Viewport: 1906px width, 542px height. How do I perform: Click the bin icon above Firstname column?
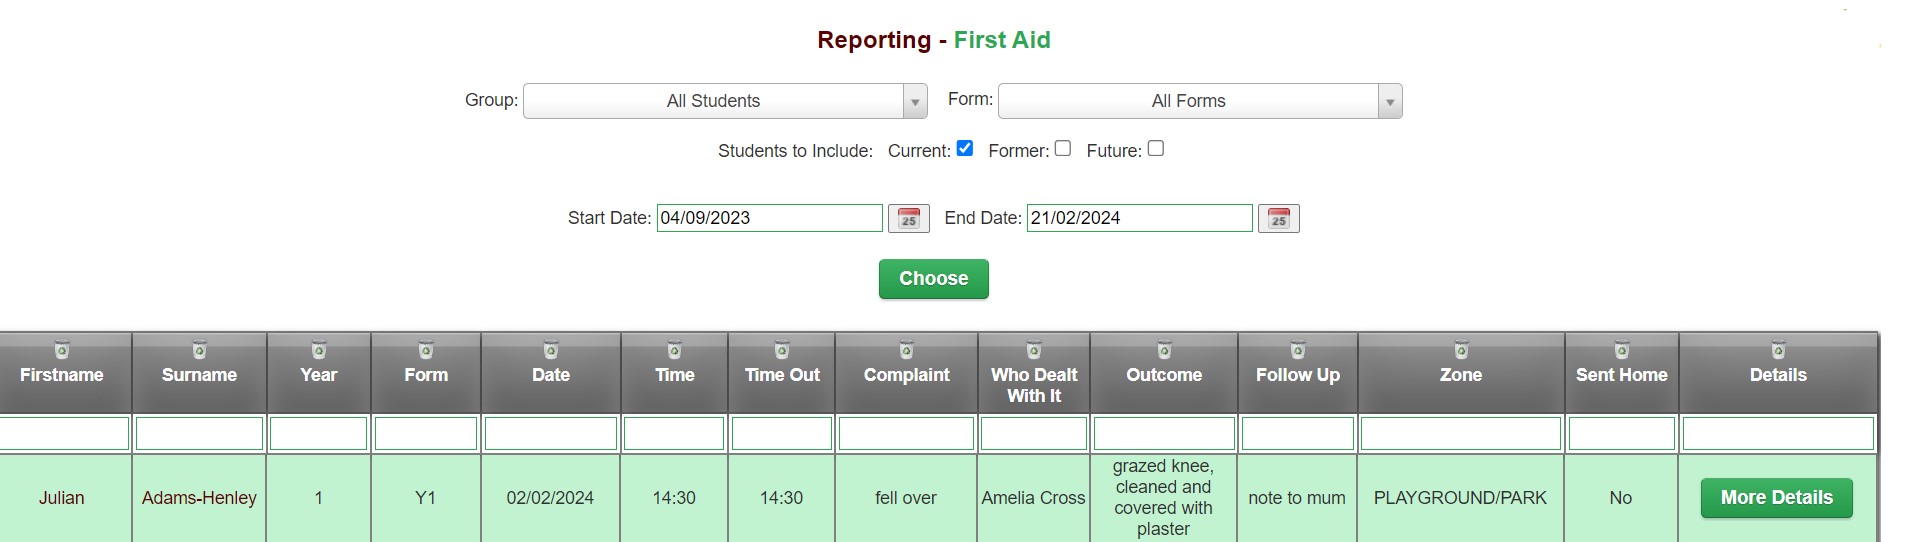62,350
